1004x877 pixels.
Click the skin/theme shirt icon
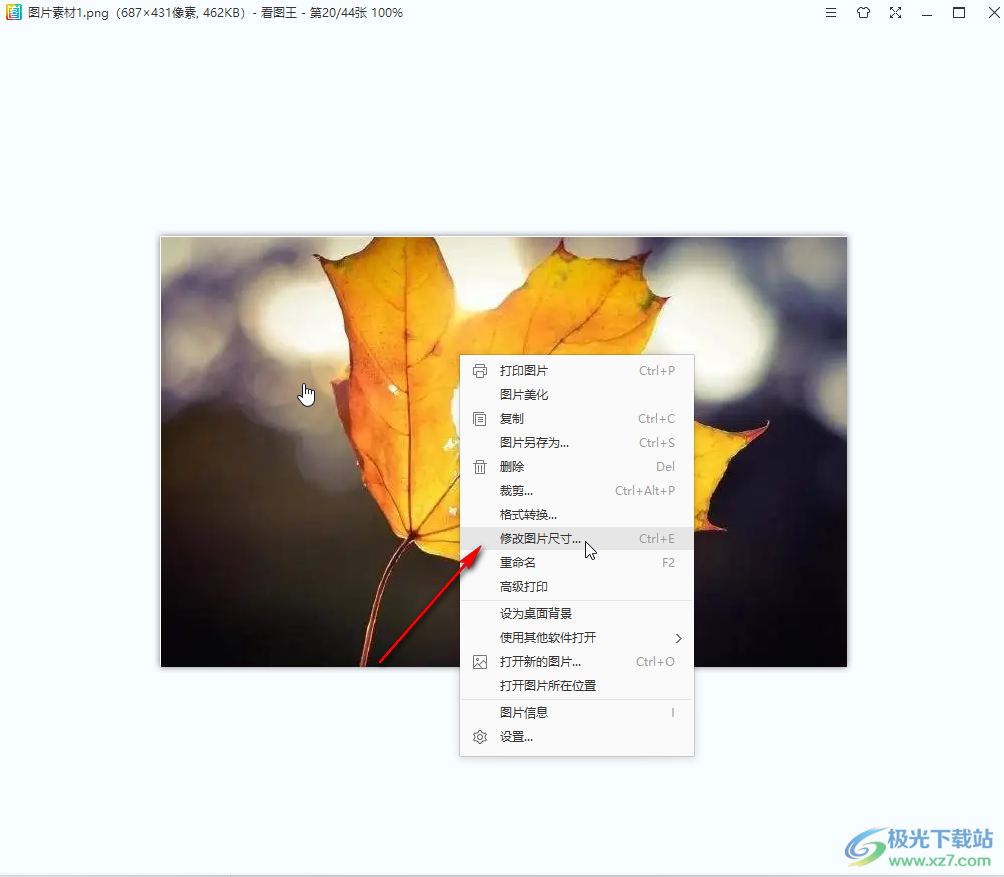[x=863, y=13]
